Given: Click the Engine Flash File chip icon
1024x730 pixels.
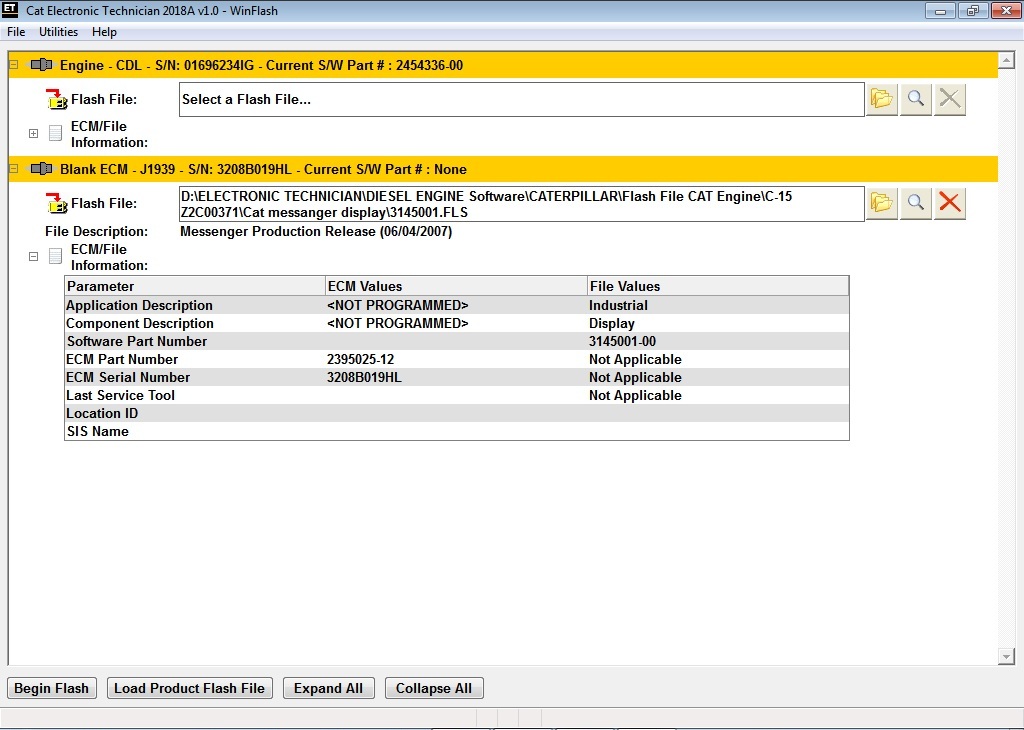Looking at the screenshot, I should pos(57,99).
